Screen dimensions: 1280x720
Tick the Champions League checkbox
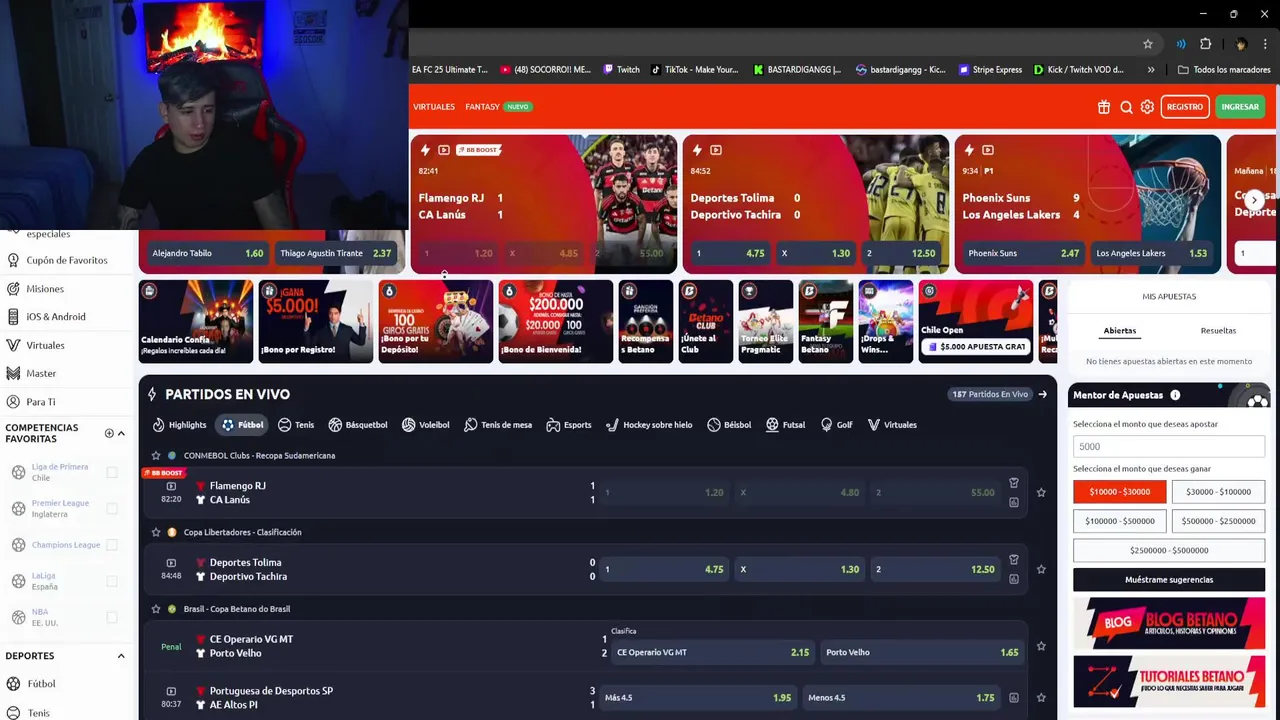(112, 545)
